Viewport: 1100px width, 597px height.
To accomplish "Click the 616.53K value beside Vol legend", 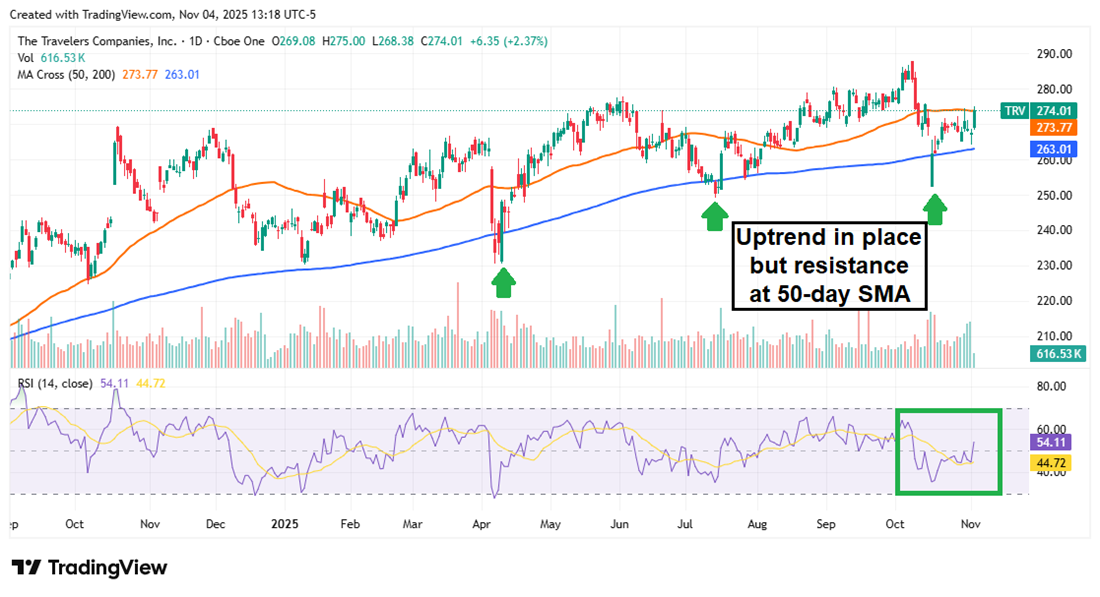I will pyautogui.click(x=63, y=58).
